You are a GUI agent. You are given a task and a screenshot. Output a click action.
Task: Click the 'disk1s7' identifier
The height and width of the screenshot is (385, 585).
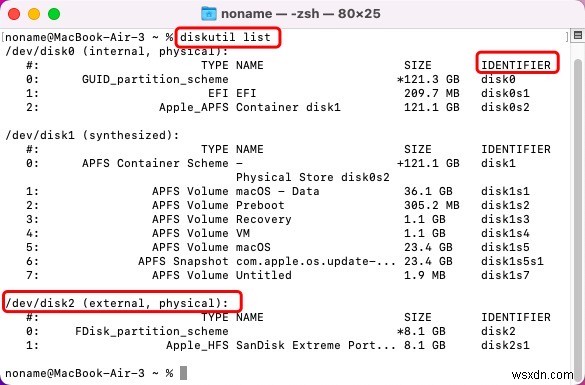(x=505, y=275)
